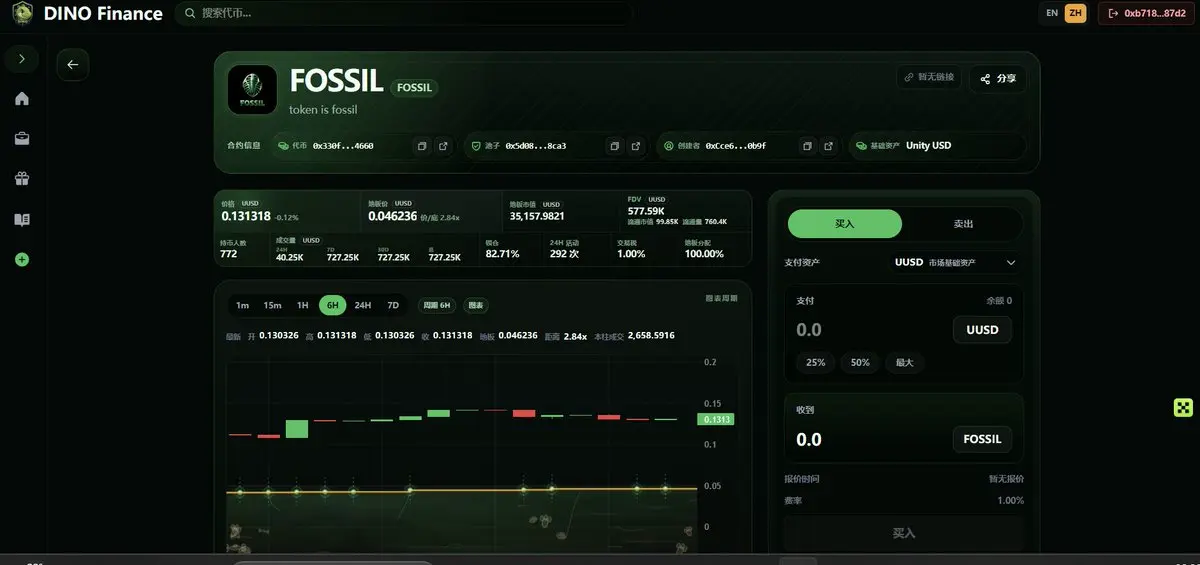Viewport: 1200px width, 565px height.
Task: Click the FOSSIL receive token button
Action: point(982,440)
